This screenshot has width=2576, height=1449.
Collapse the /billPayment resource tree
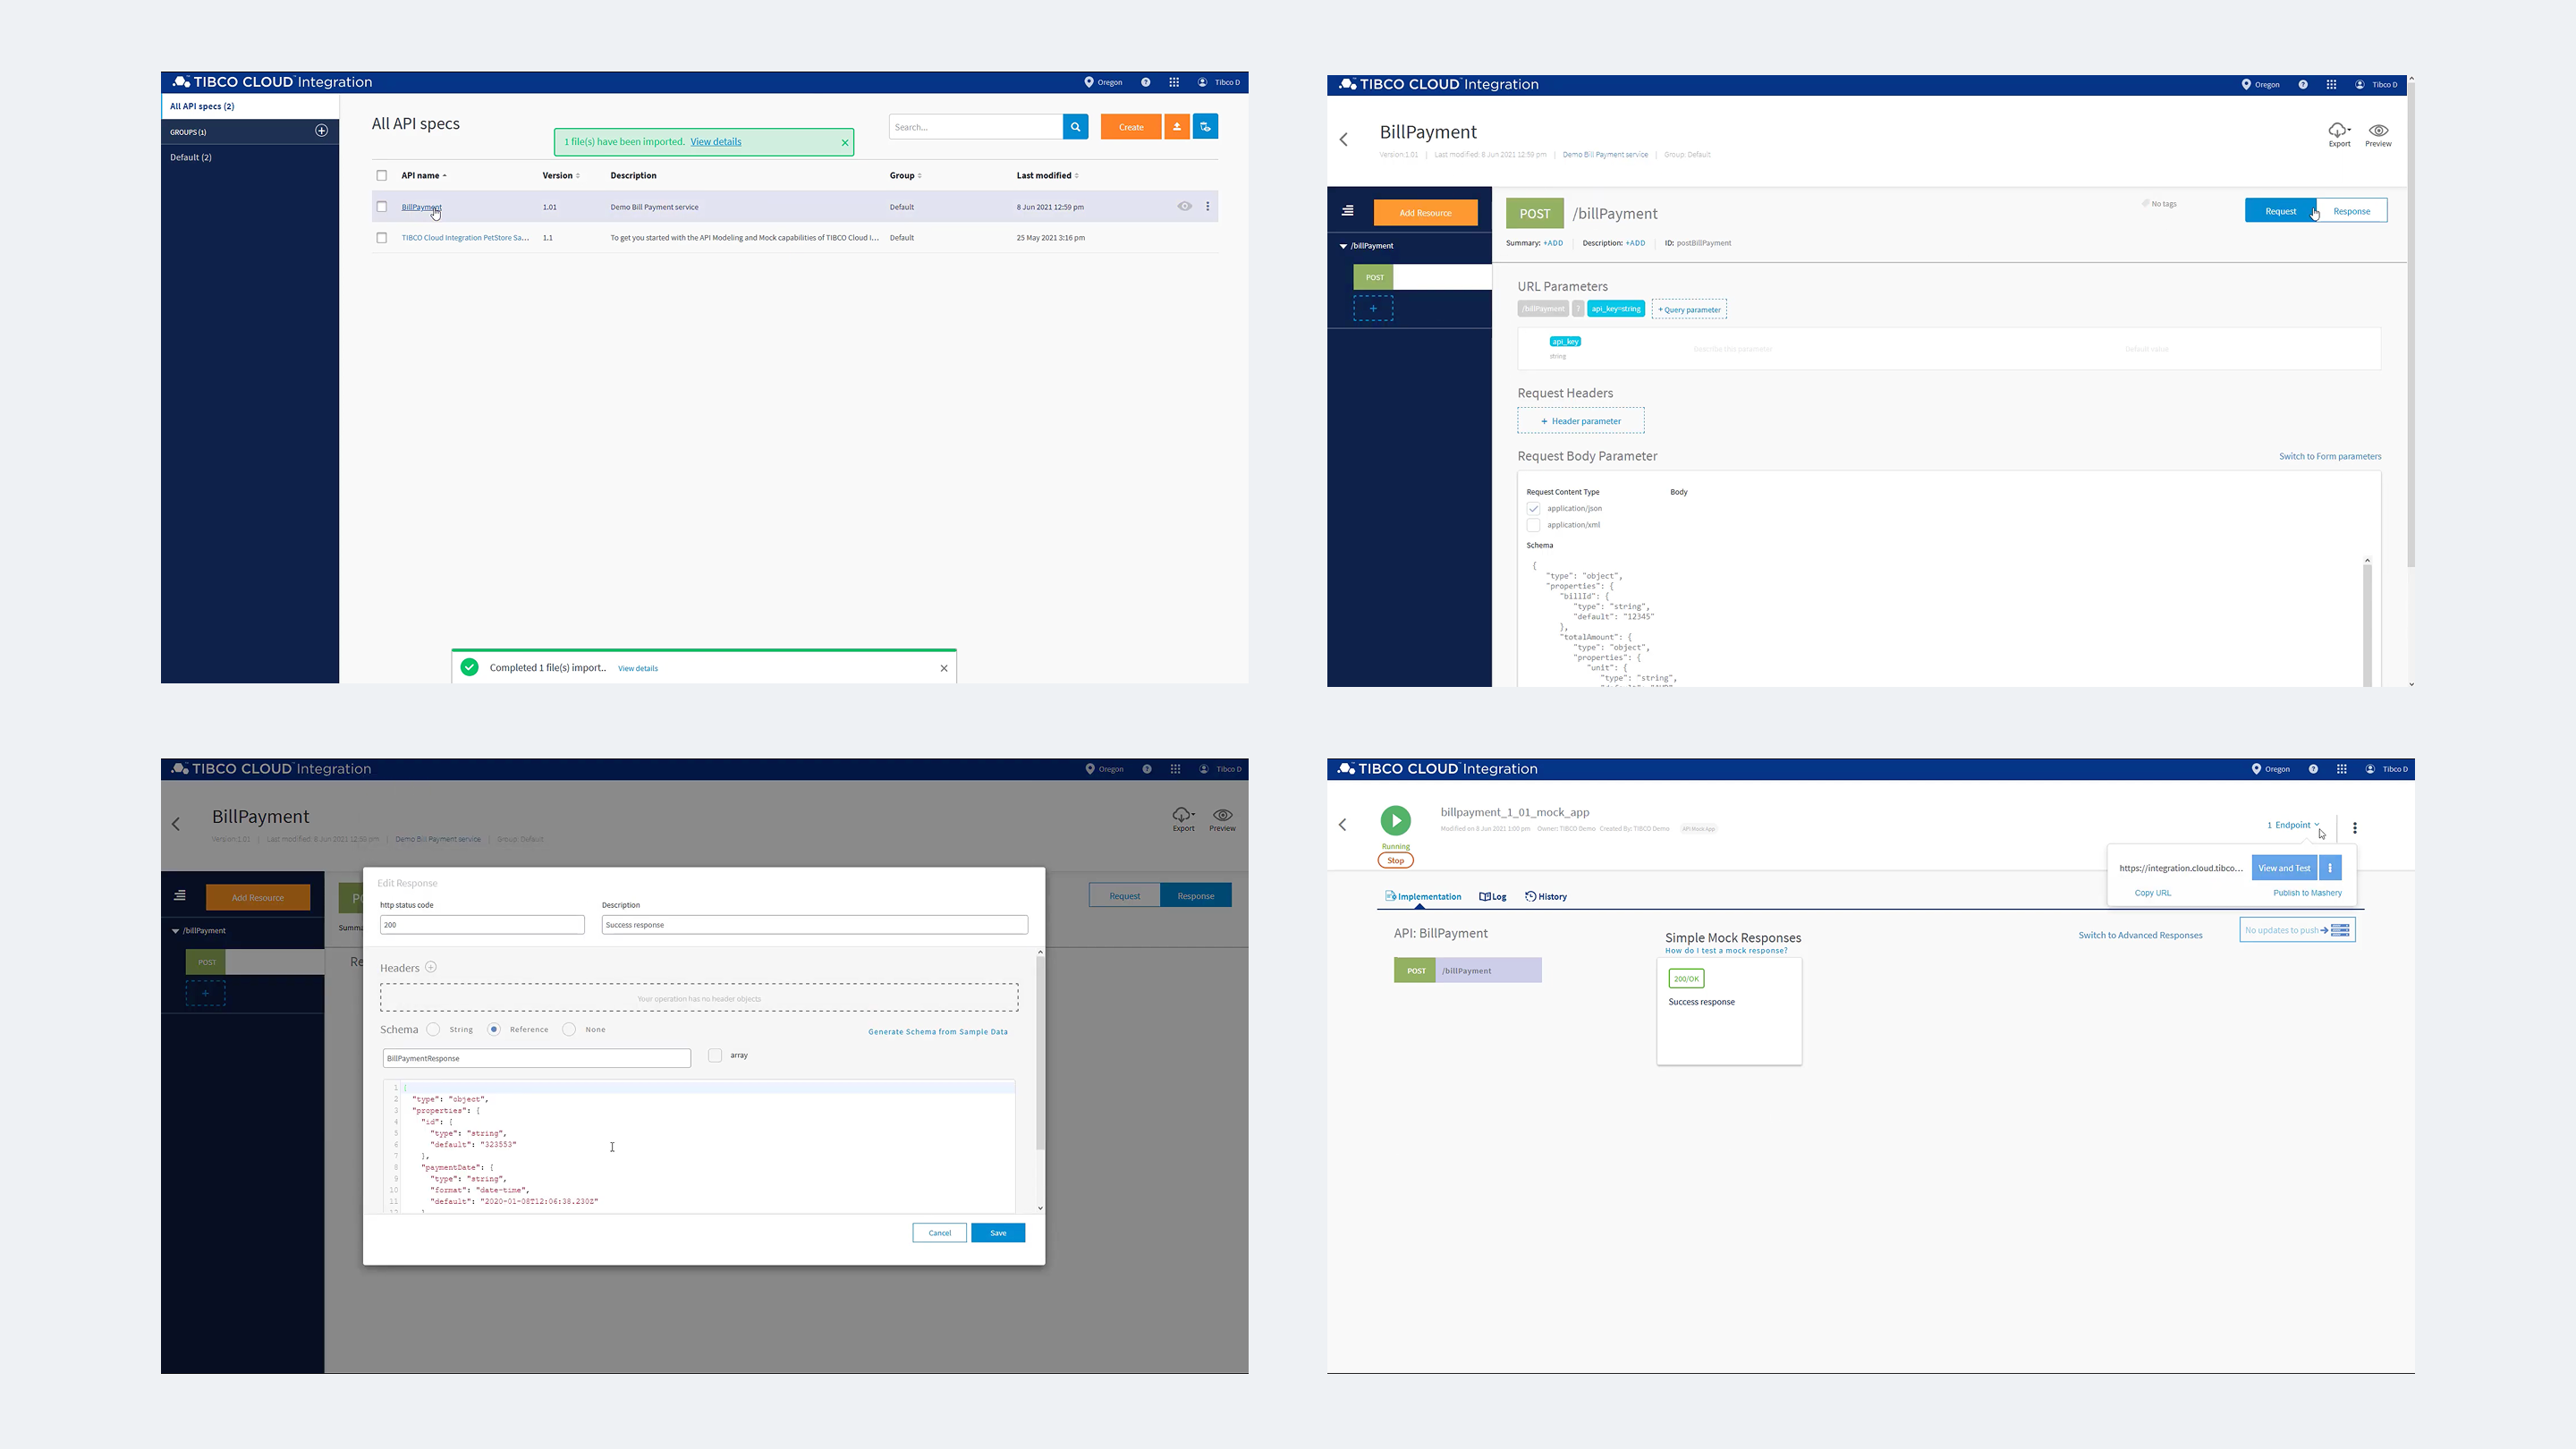pyautogui.click(x=1343, y=245)
